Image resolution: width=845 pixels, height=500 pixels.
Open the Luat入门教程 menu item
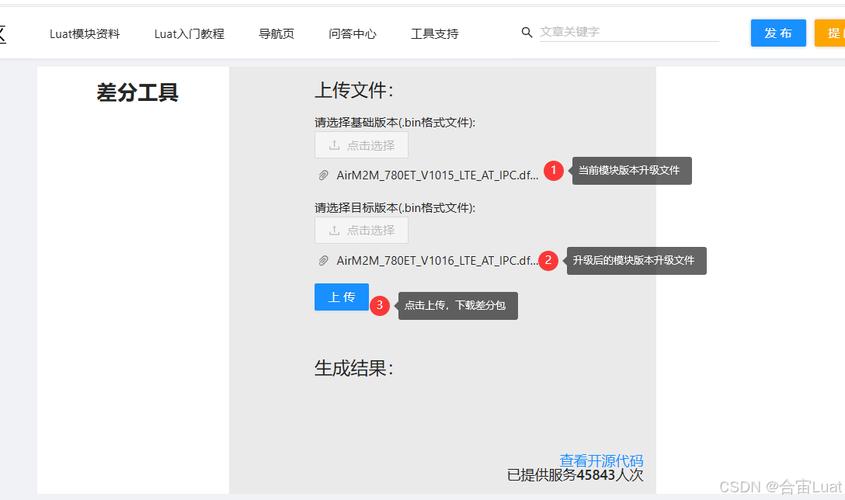click(189, 34)
